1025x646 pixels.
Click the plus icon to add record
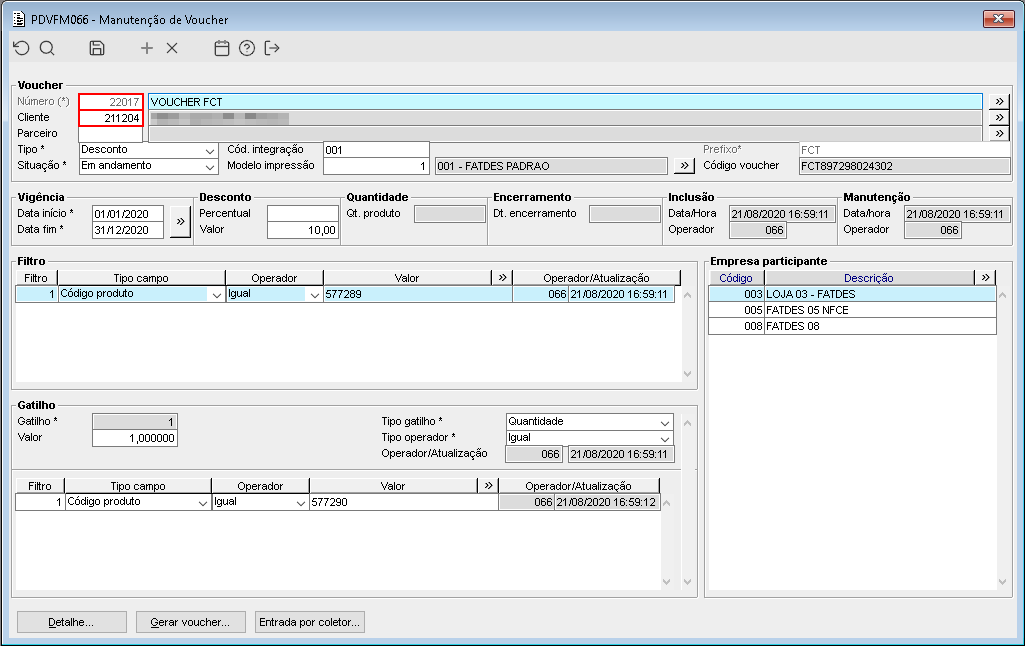[147, 48]
